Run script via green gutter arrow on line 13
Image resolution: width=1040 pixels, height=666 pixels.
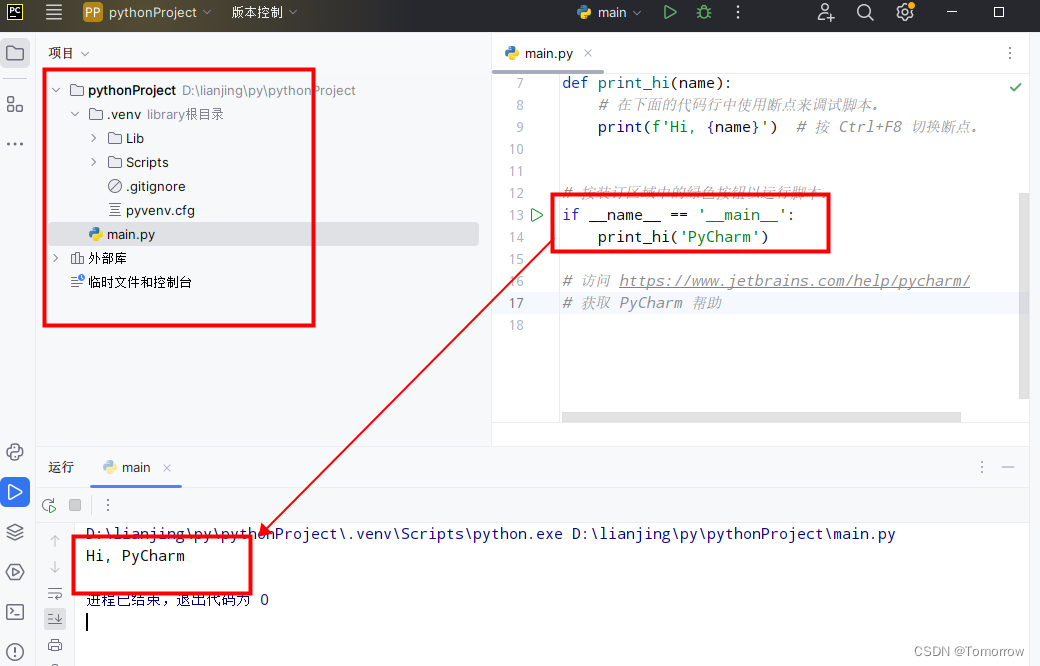click(x=536, y=215)
